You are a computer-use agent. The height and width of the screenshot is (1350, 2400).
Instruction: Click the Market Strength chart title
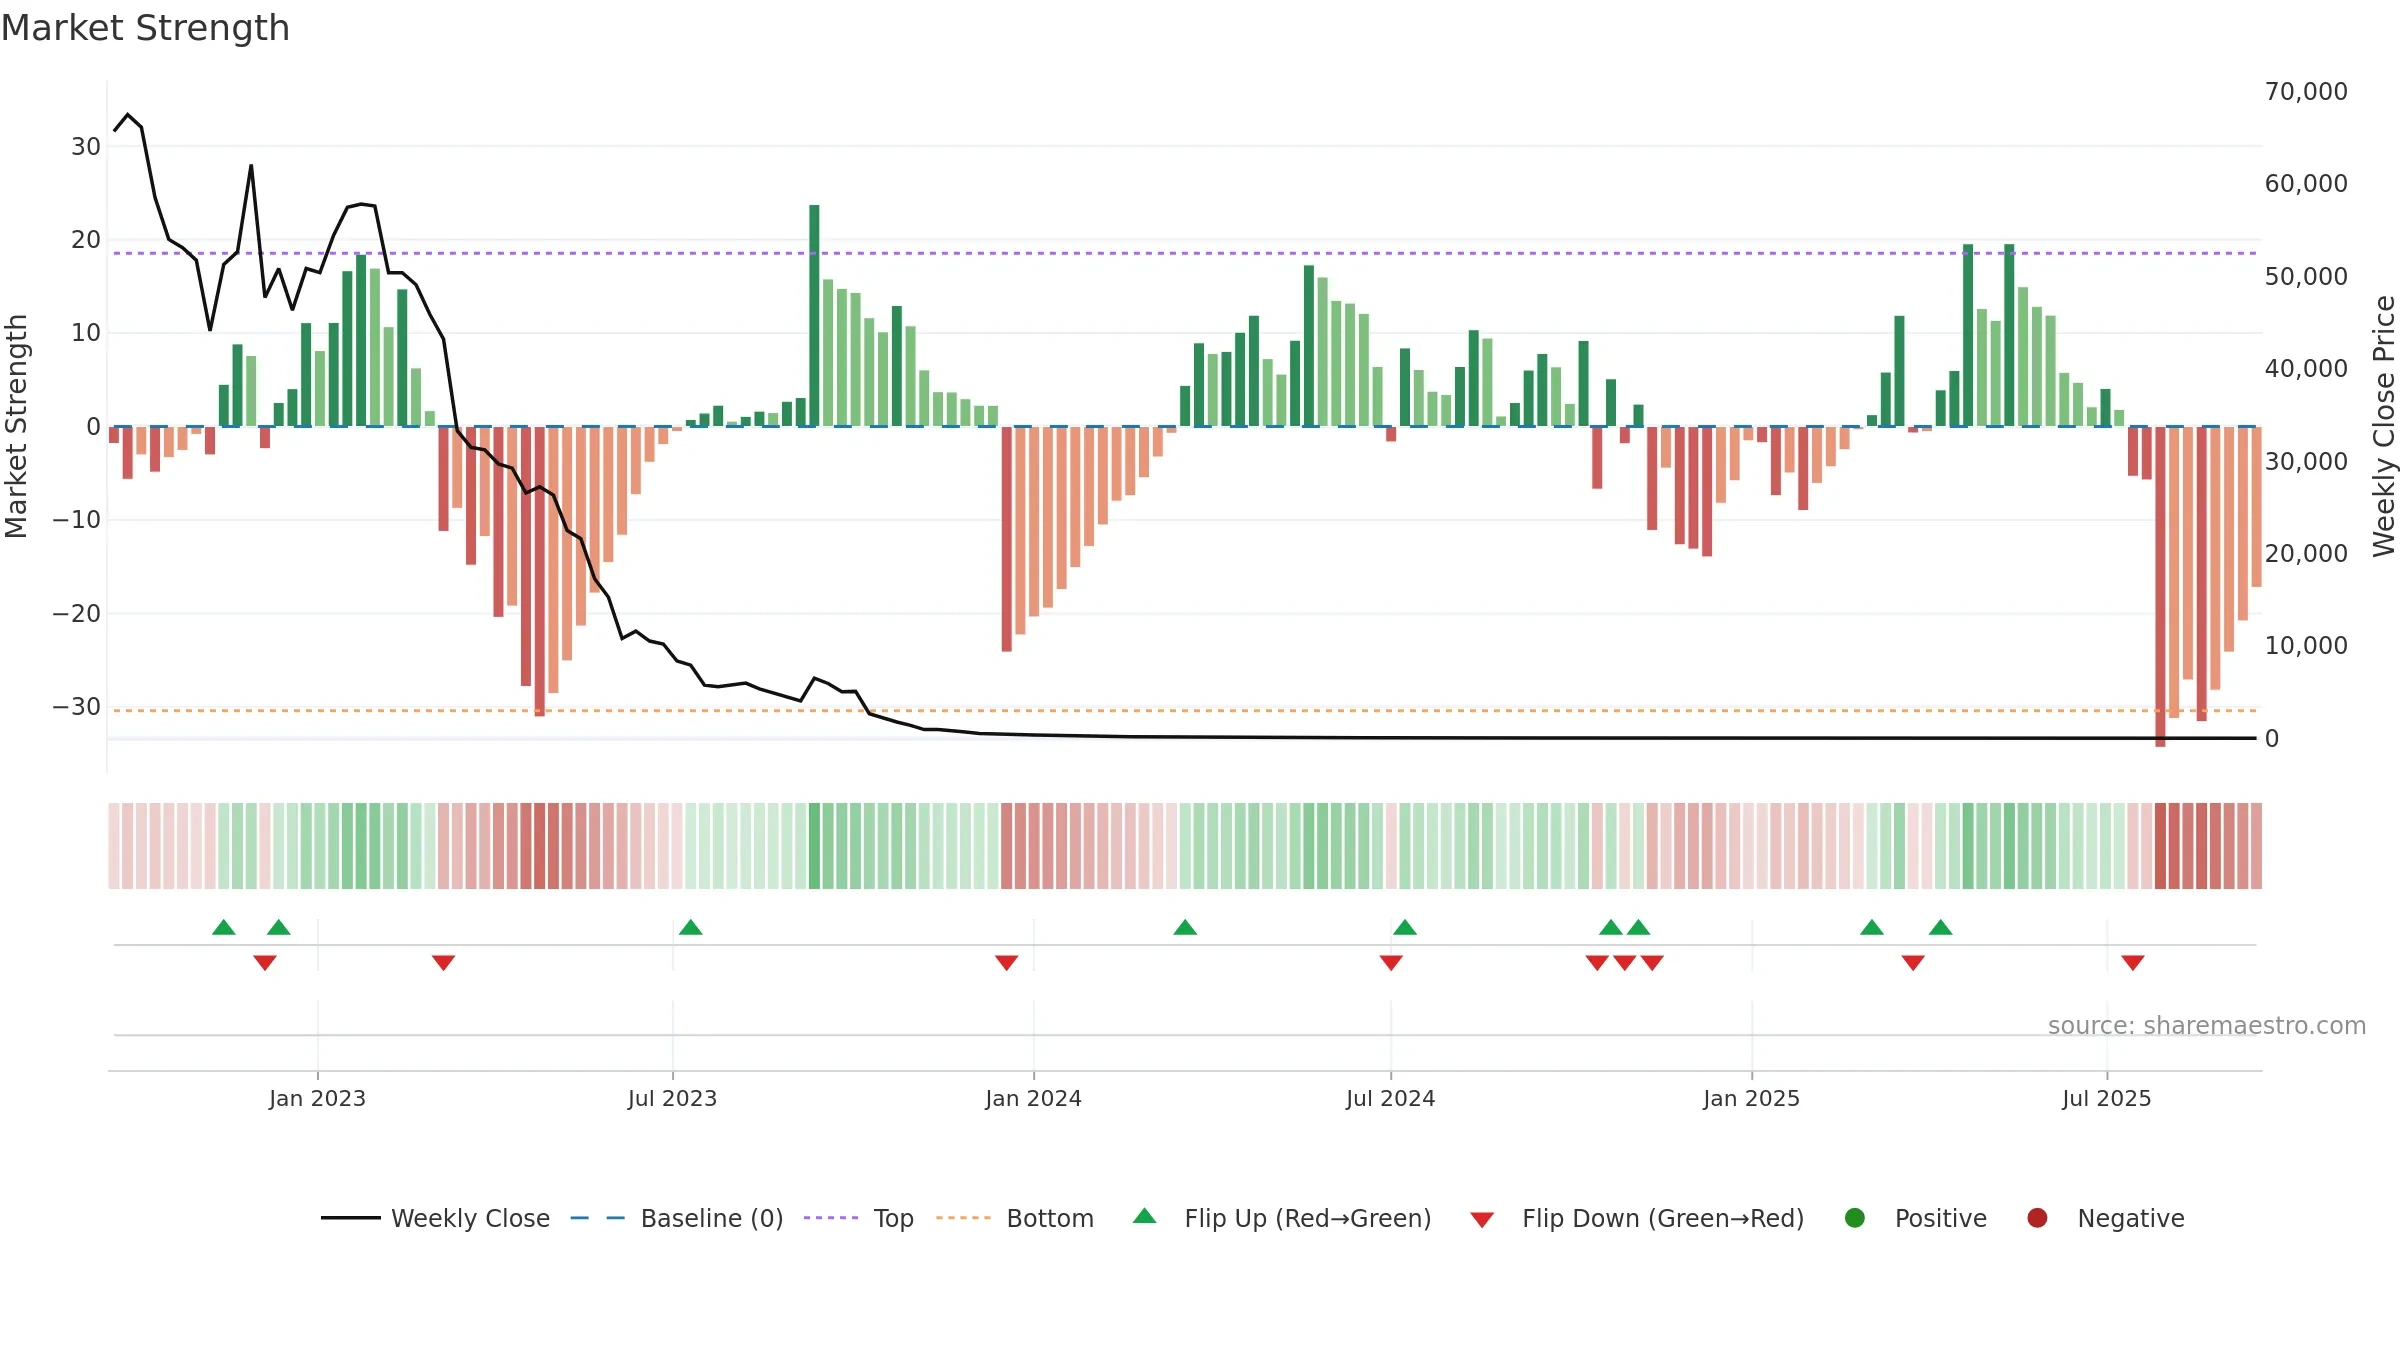pos(145,28)
